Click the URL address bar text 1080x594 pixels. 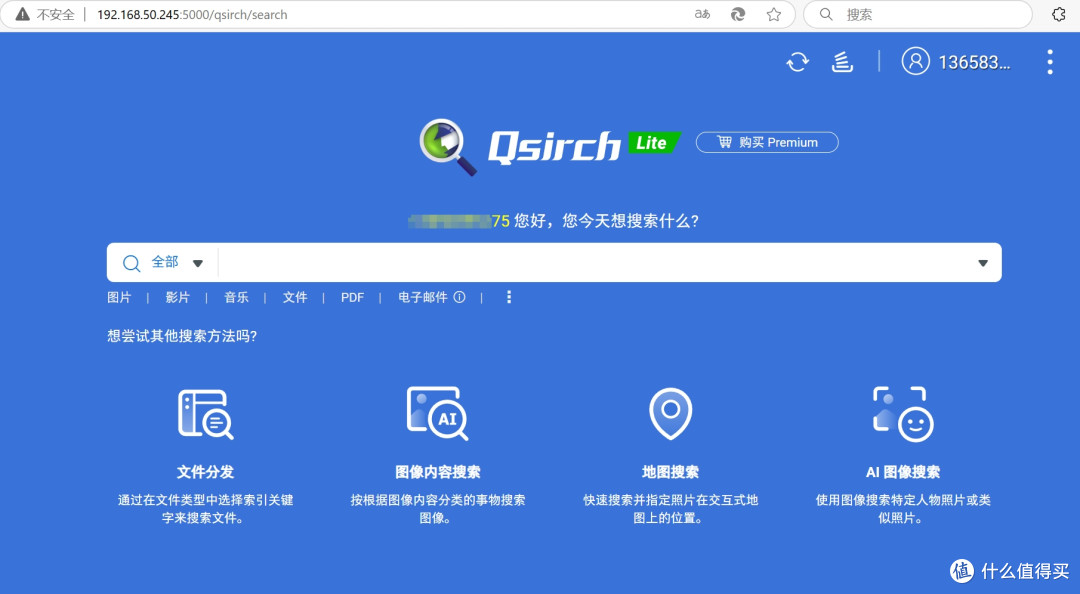pos(192,14)
